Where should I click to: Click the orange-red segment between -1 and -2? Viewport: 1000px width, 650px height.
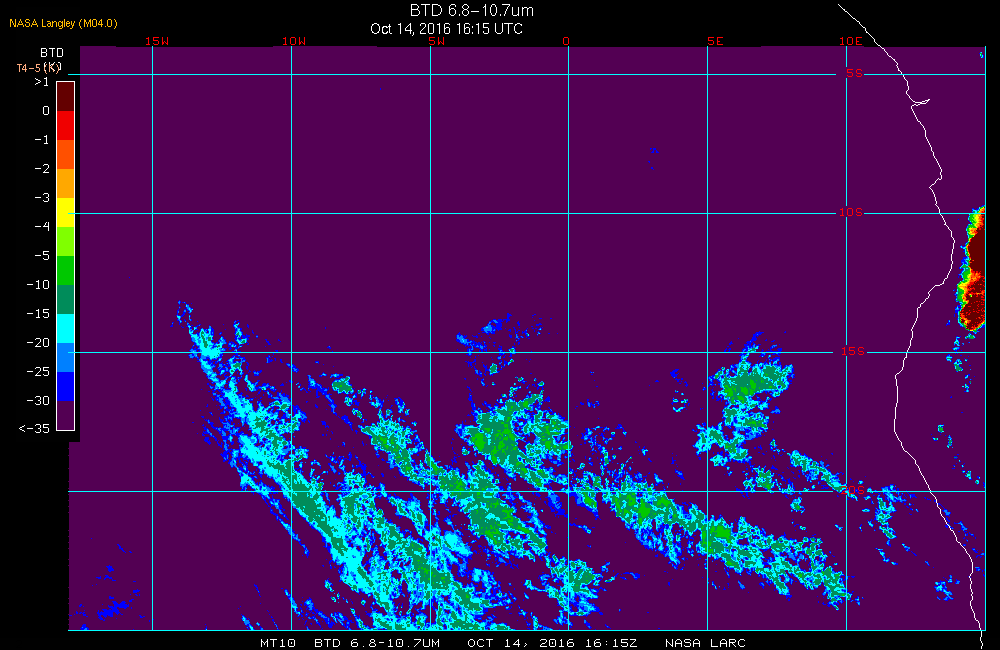(66, 154)
